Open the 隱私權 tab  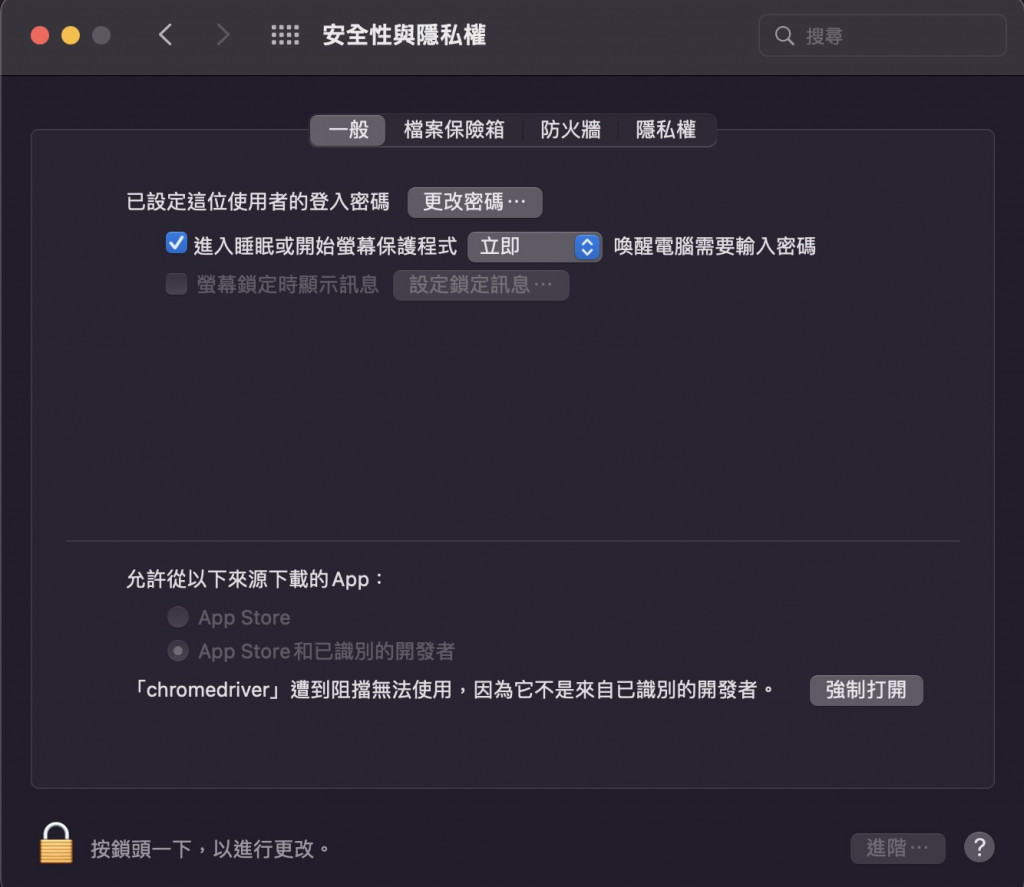point(665,129)
